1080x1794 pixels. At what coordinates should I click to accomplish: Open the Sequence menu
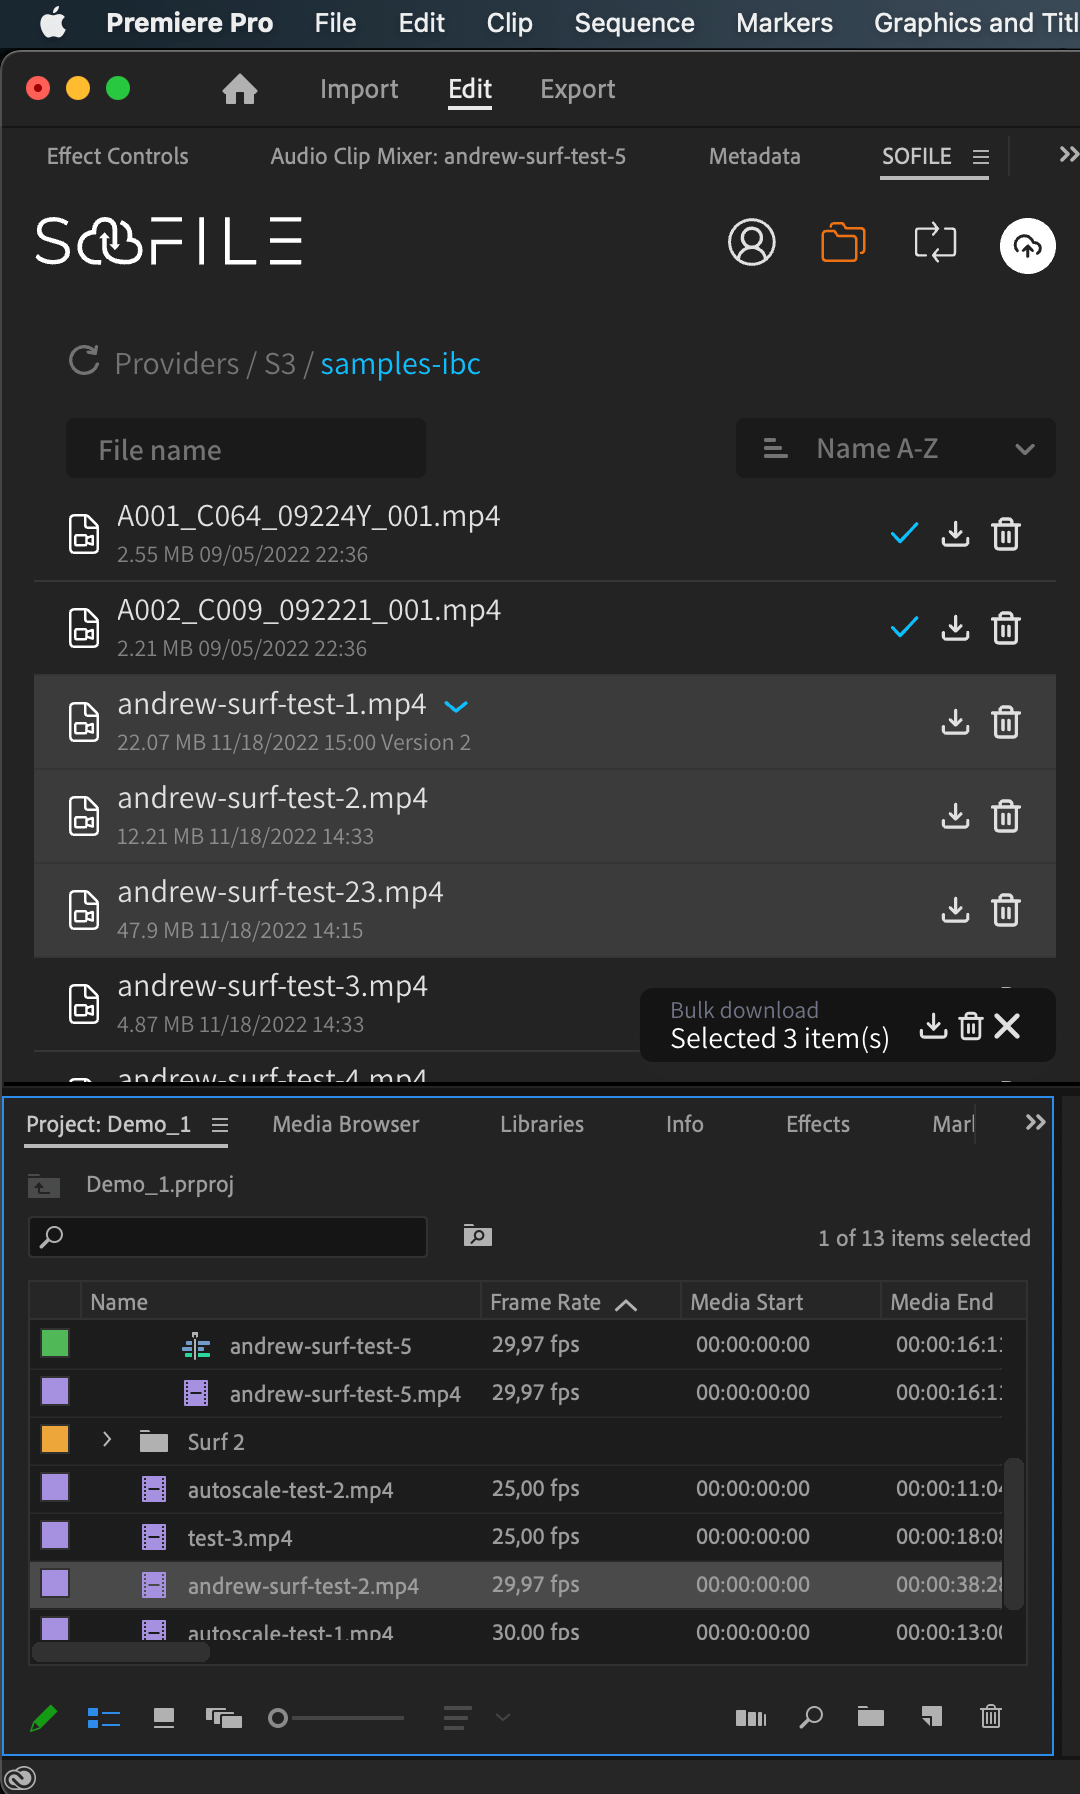coord(634,23)
